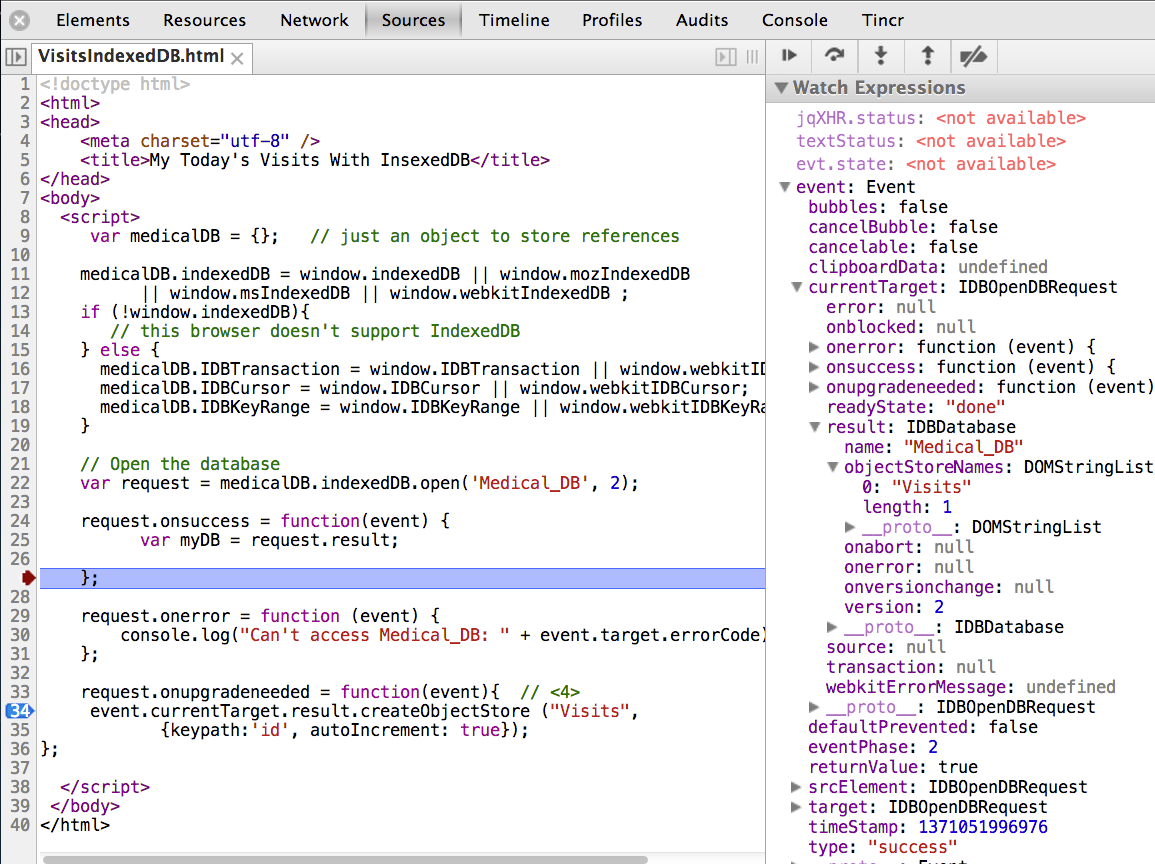This screenshot has width=1155, height=864.
Task: Close the DevTools panel with X icon
Action: (21, 20)
